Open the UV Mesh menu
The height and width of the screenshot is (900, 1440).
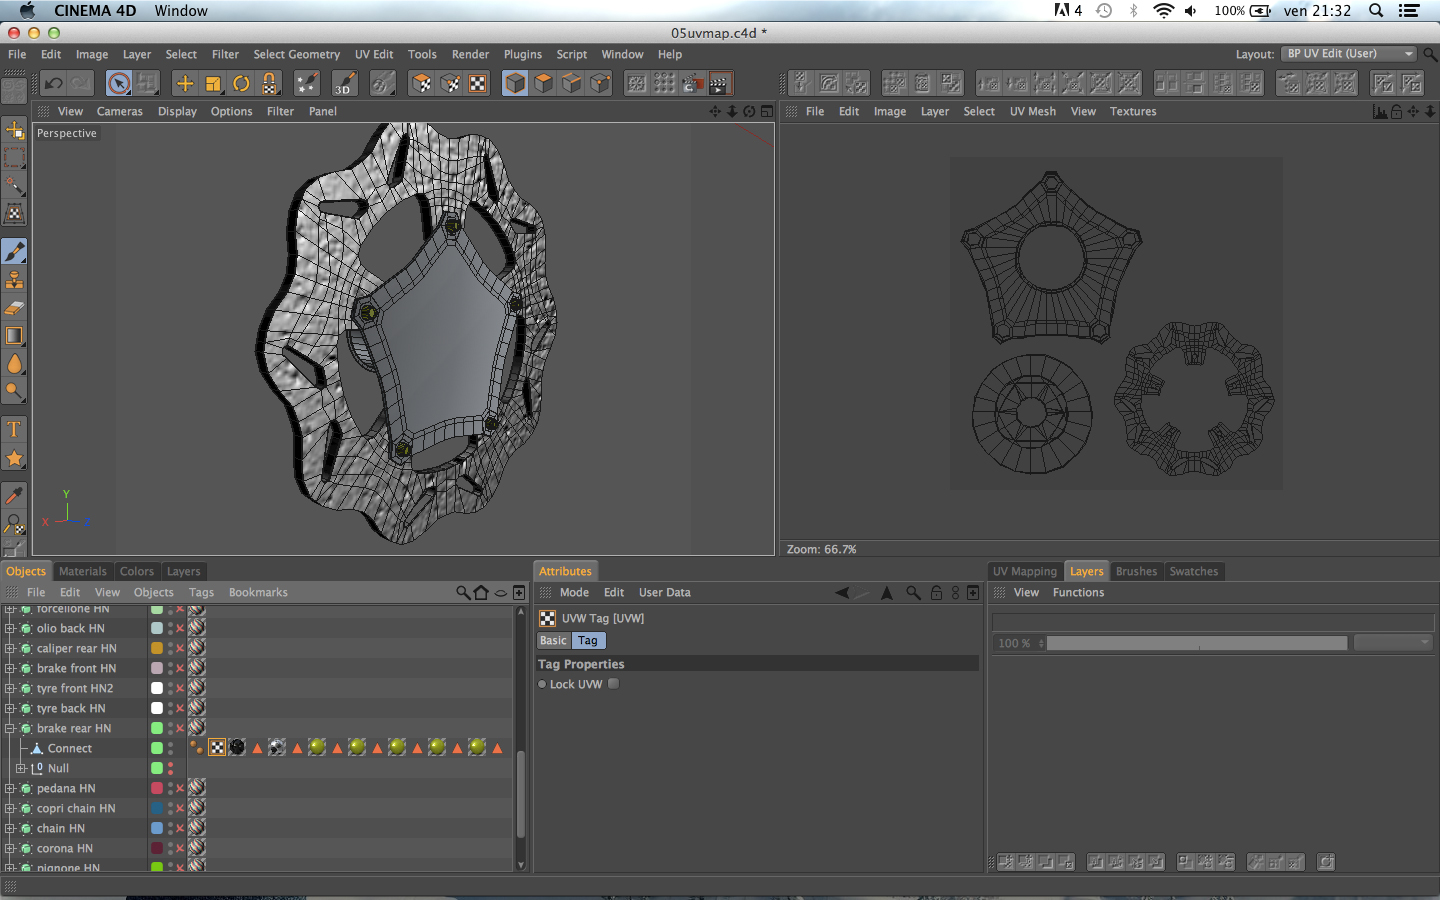point(1032,111)
